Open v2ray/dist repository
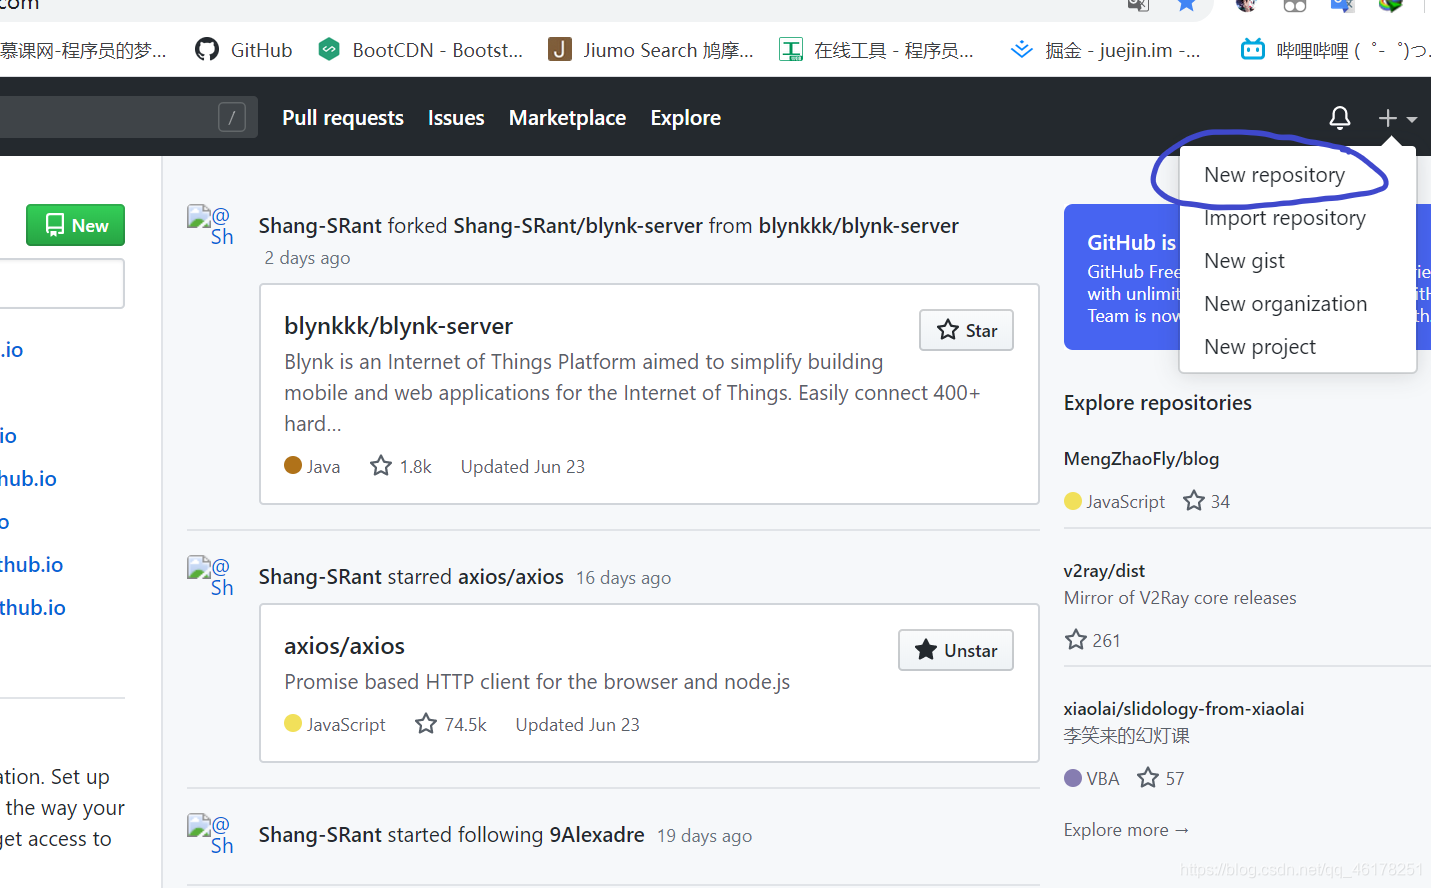Screen dimensions: 1431x888 coord(1104,571)
